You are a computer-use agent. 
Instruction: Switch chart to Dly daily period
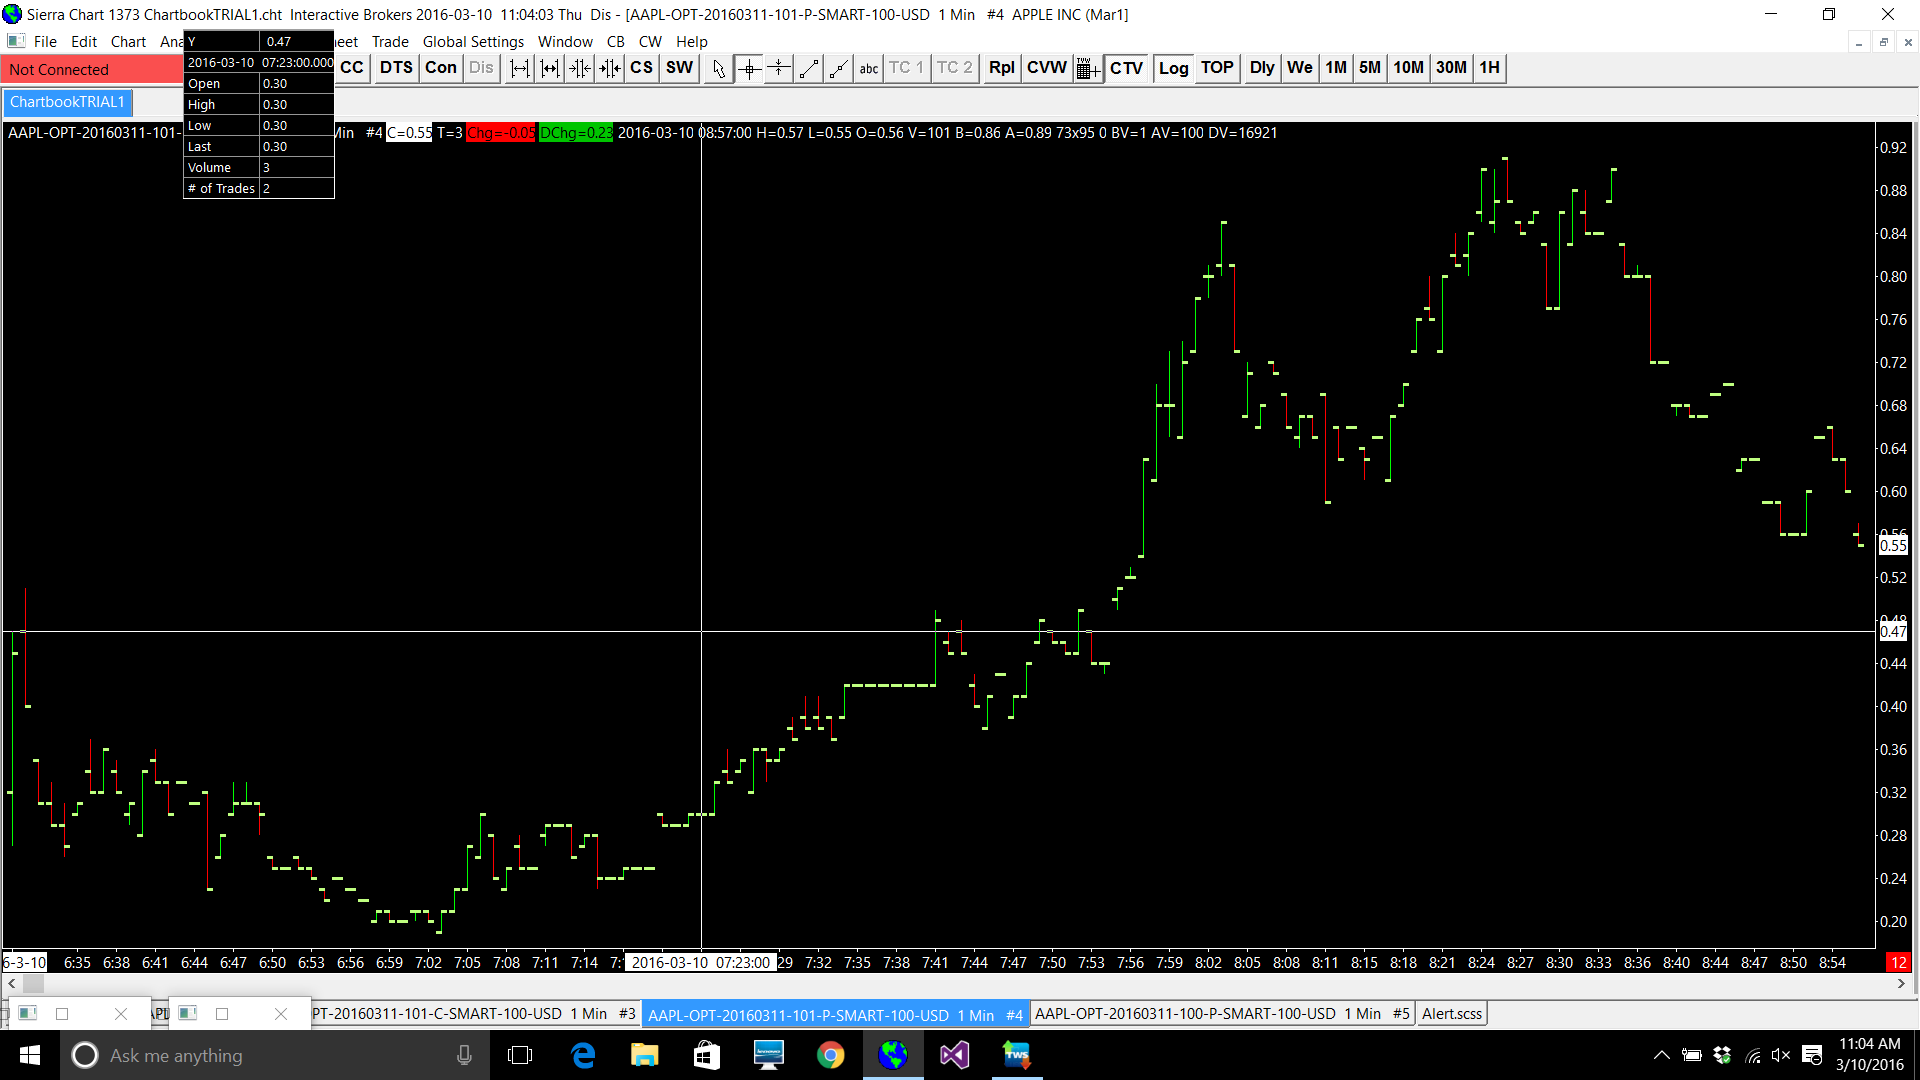click(1262, 68)
